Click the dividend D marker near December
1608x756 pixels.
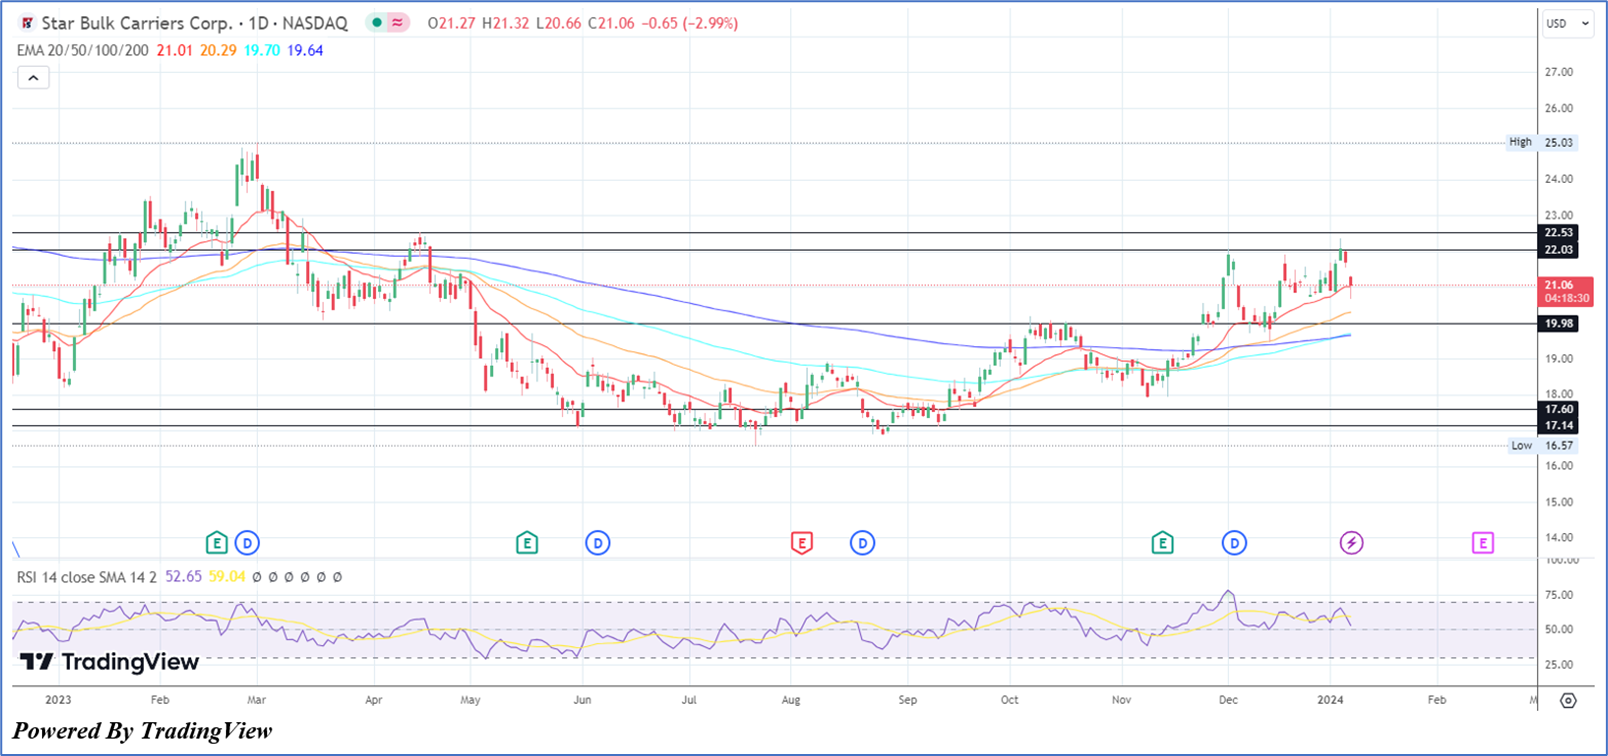pos(1234,543)
